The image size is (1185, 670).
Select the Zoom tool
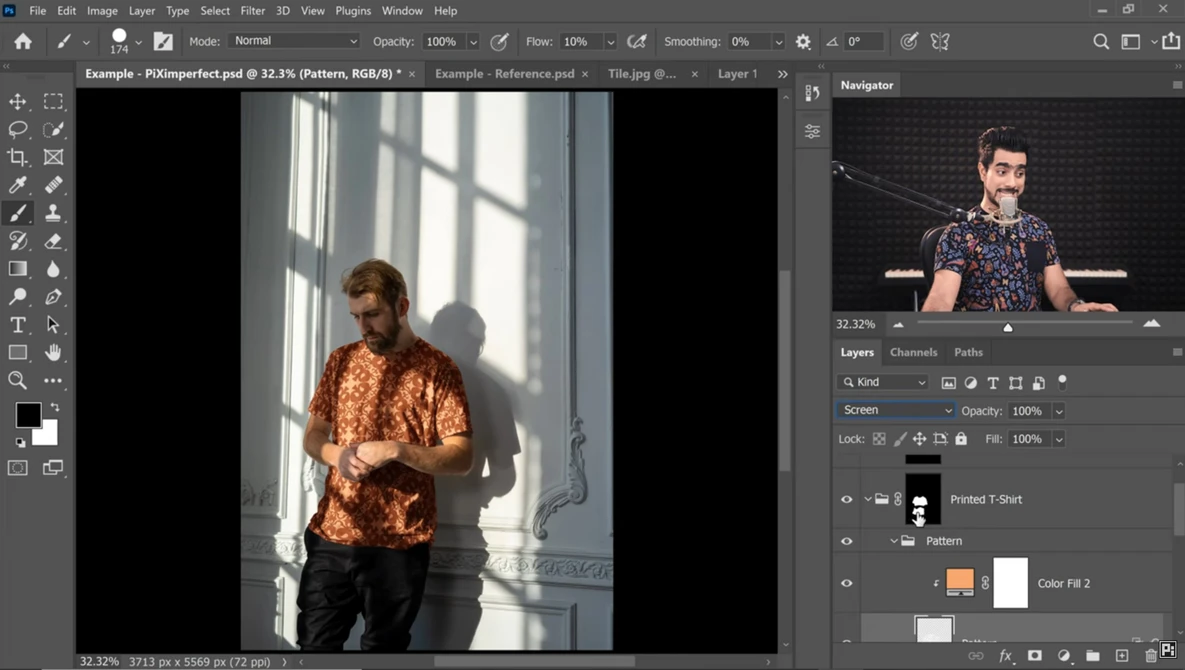pyautogui.click(x=17, y=380)
